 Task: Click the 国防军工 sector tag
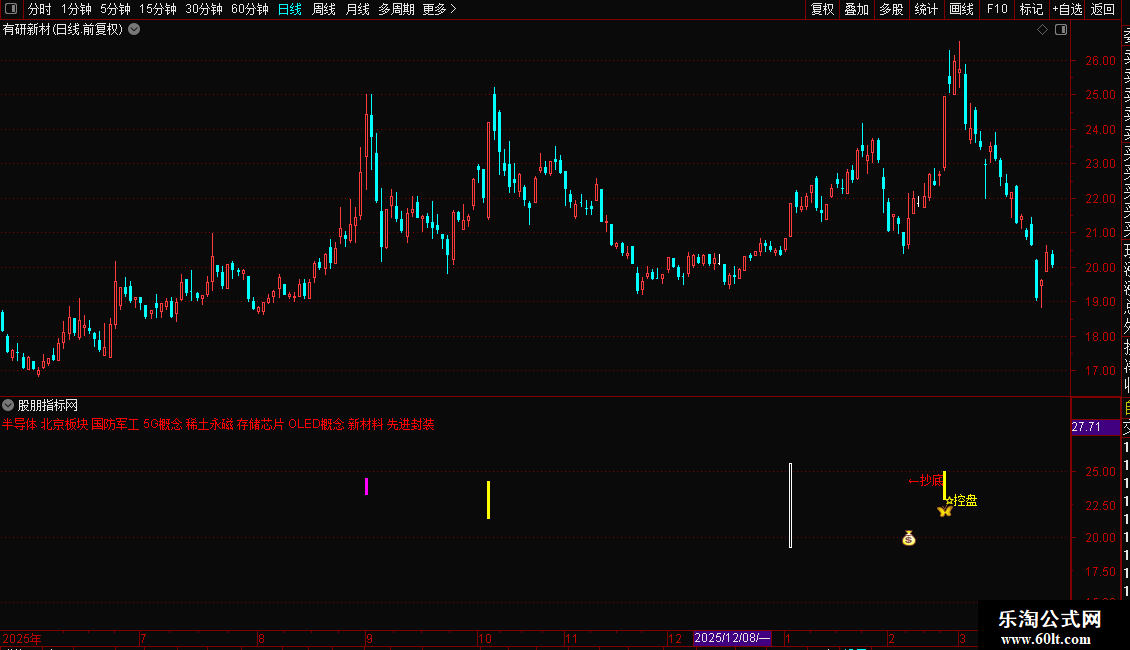click(115, 424)
